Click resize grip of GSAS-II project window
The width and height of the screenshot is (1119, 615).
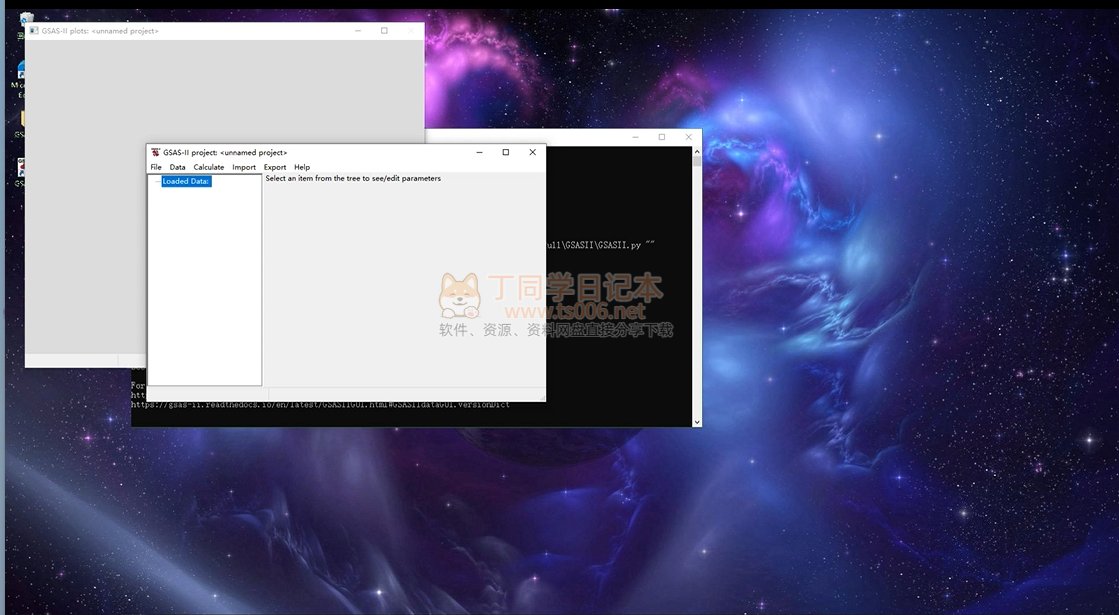click(x=542, y=397)
